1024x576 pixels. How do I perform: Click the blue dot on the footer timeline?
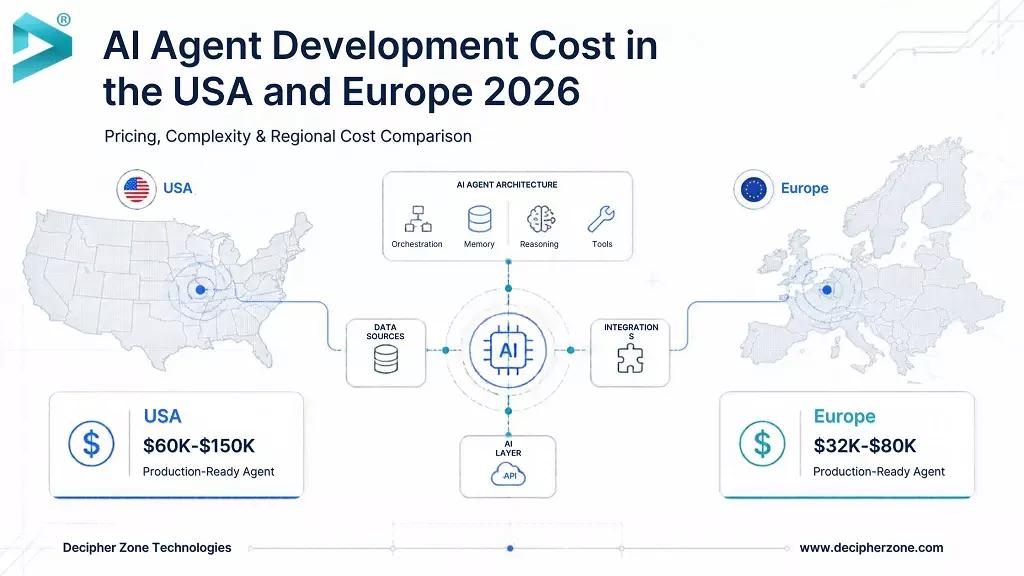pos(510,548)
